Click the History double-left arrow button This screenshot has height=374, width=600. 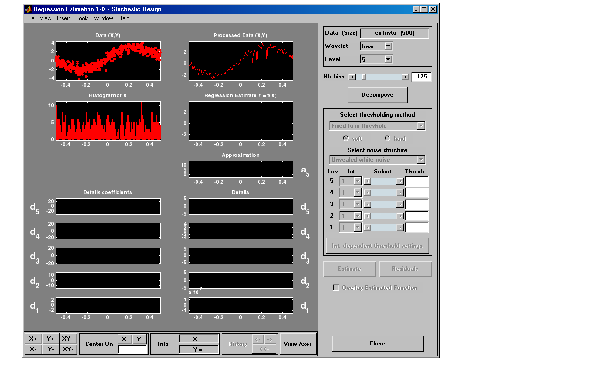pyautogui.click(x=264, y=349)
